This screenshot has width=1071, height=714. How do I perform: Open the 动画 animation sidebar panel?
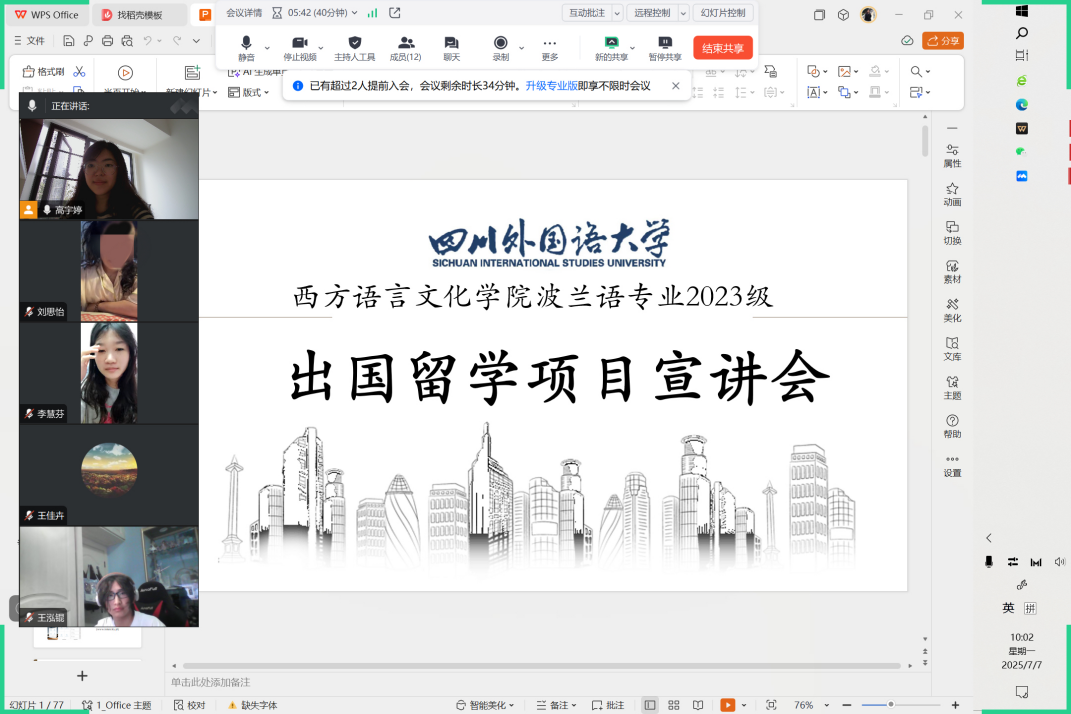pyautogui.click(x=952, y=194)
